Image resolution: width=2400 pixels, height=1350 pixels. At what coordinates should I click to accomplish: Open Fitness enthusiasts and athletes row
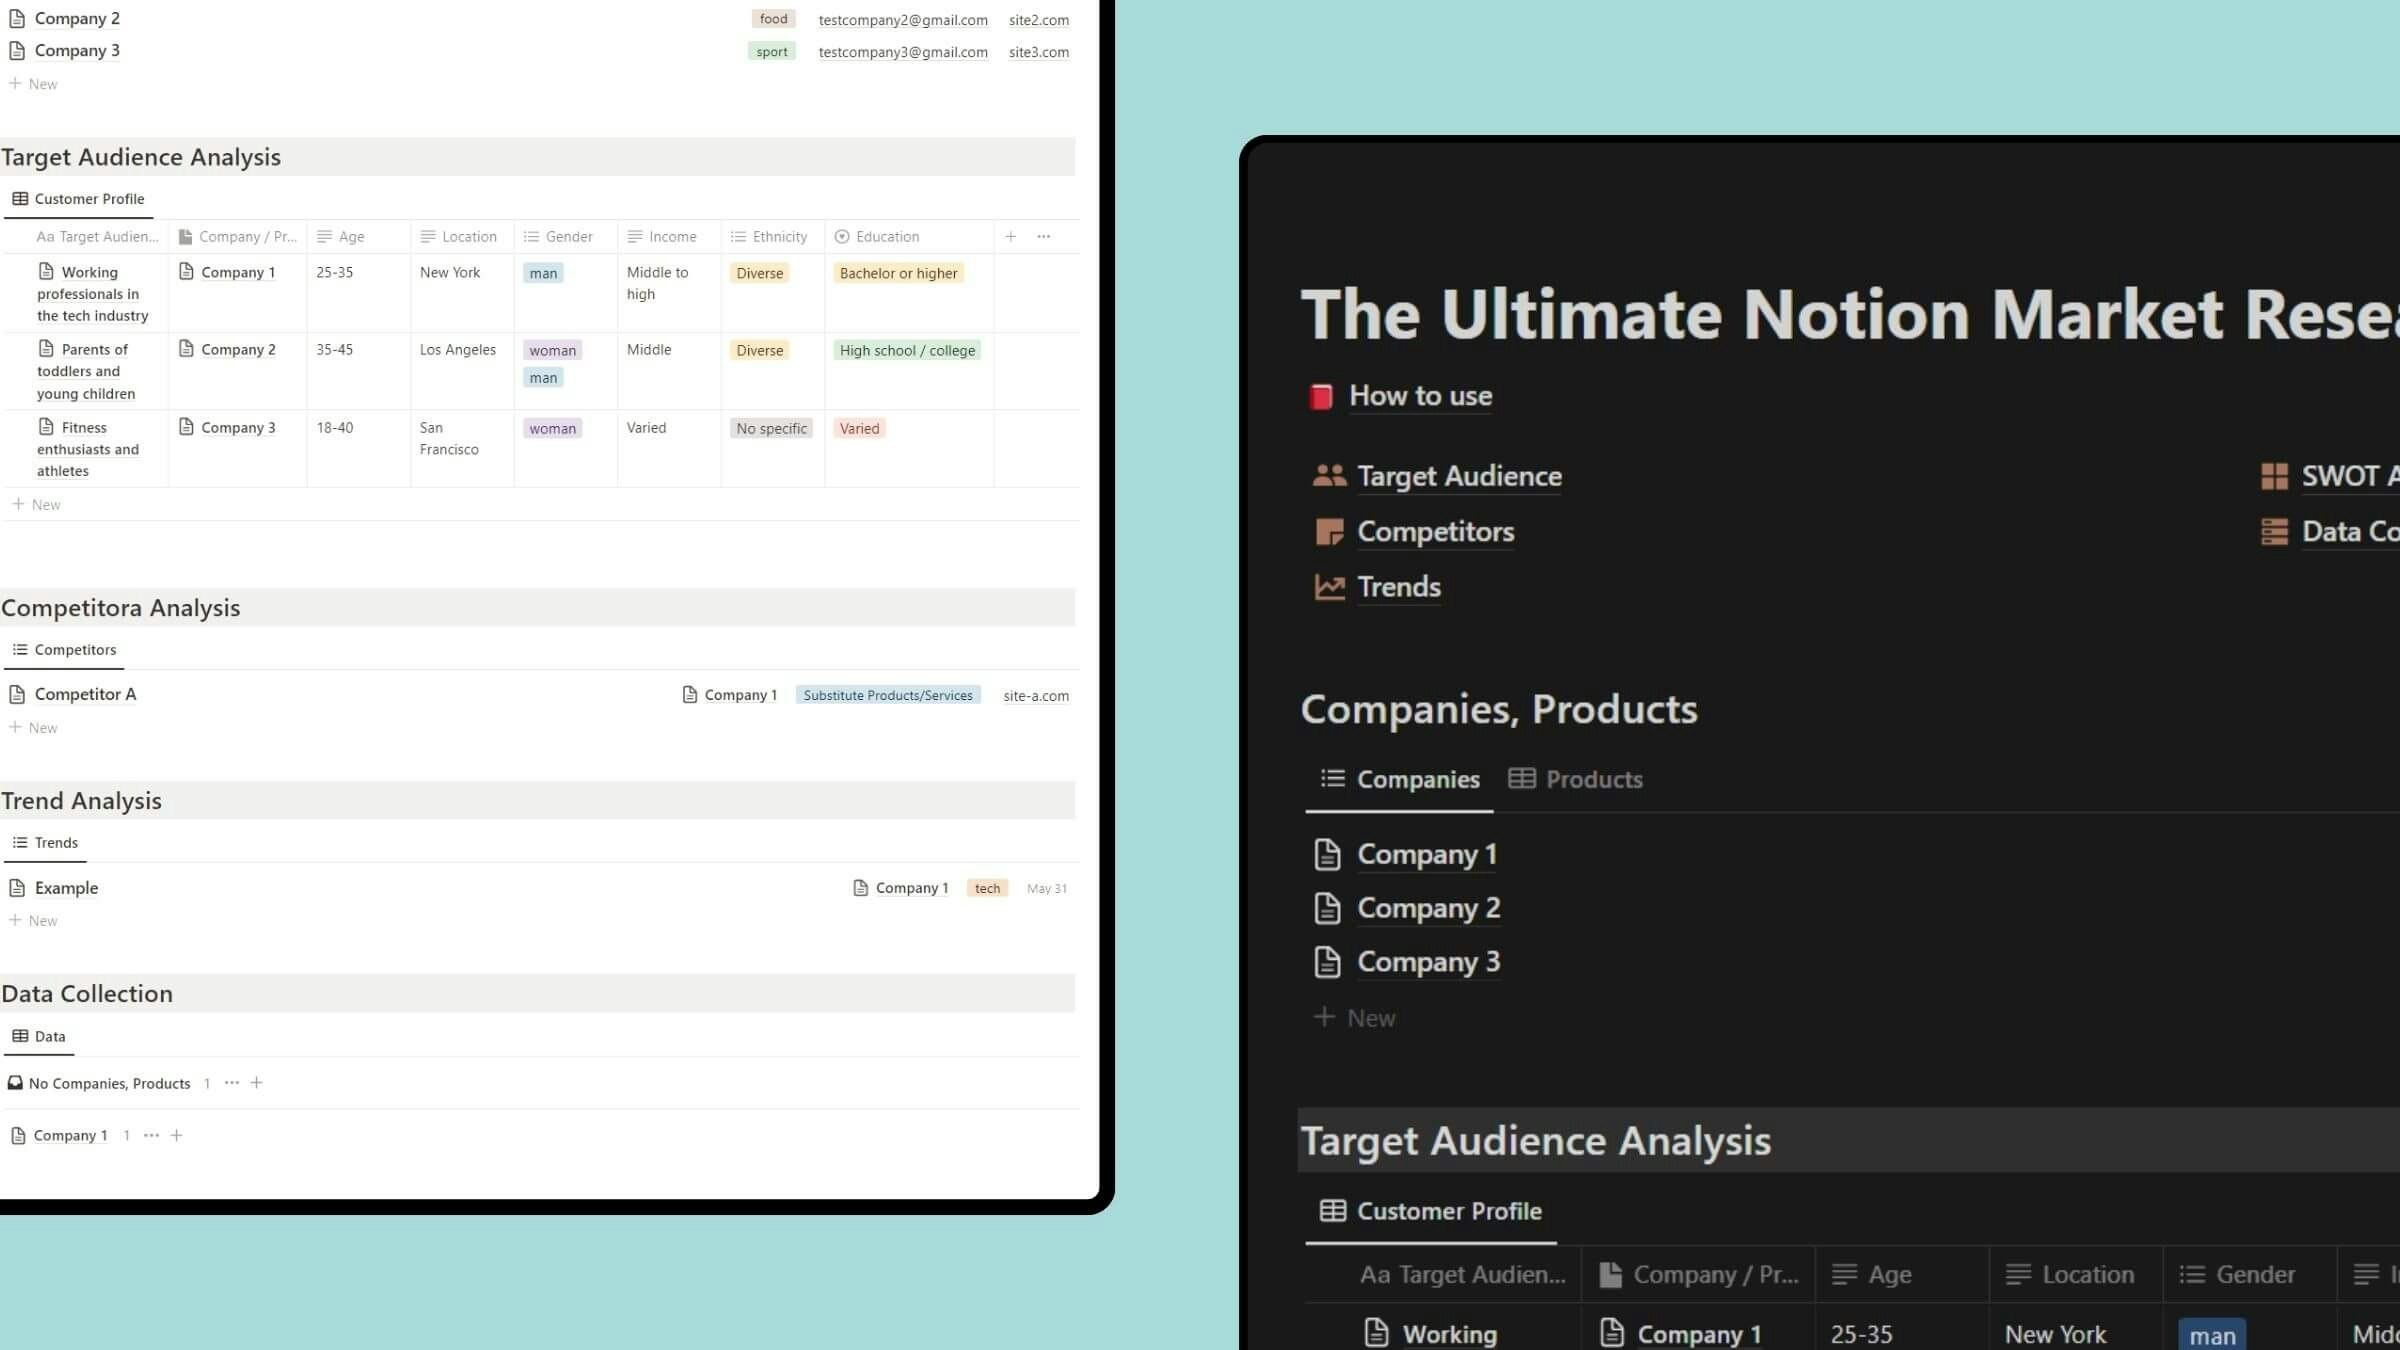[88, 449]
